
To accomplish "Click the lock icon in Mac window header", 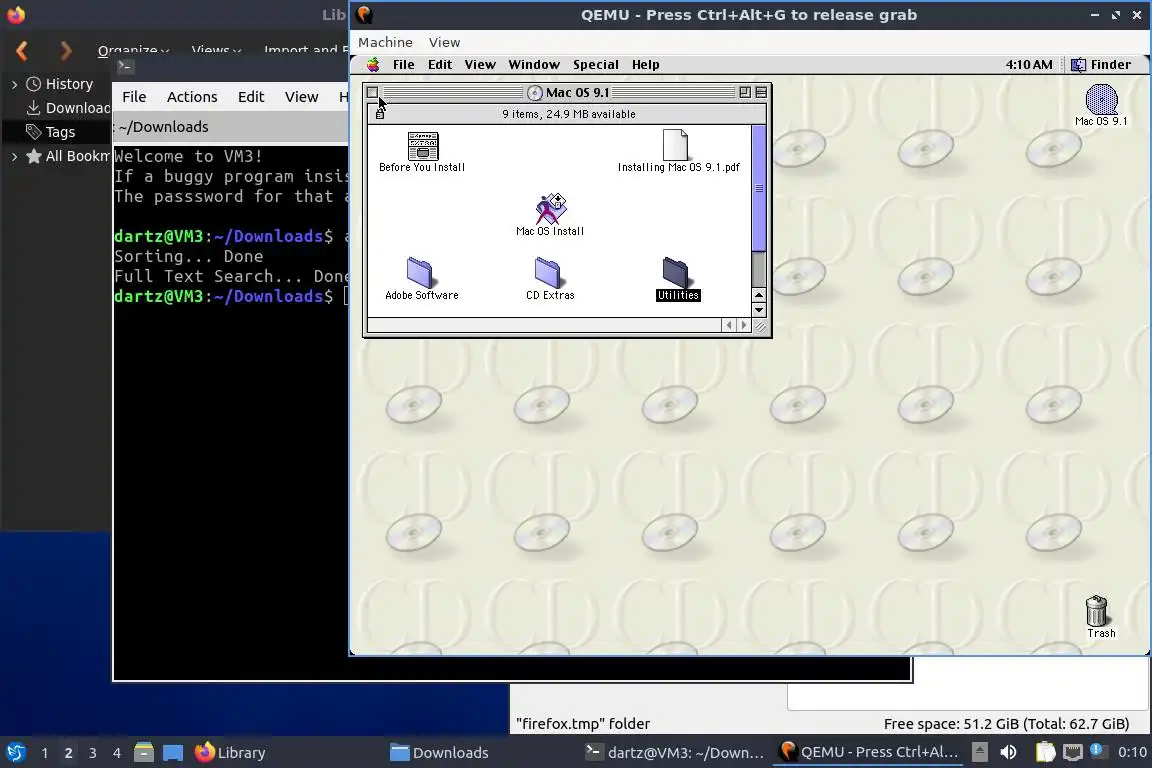I will [x=380, y=114].
